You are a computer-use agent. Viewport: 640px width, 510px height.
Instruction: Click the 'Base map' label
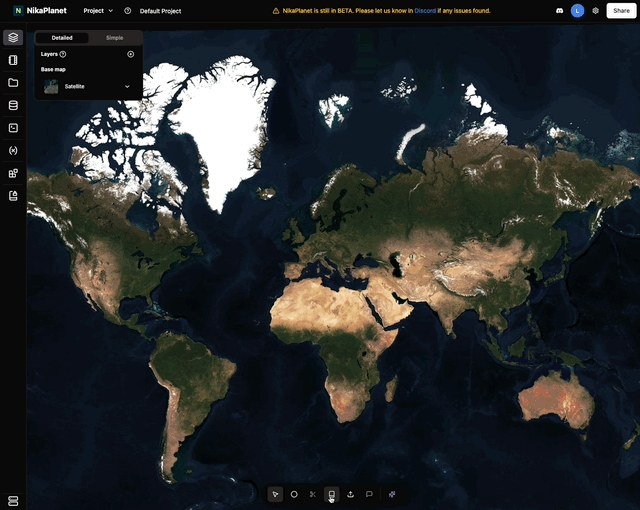[53, 69]
